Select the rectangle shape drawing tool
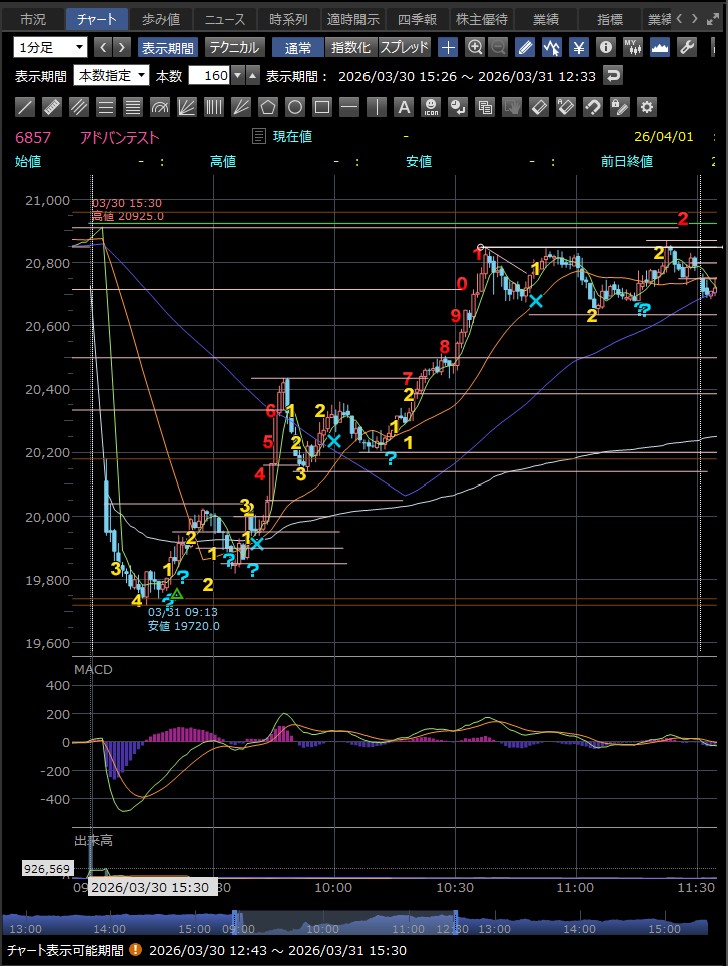Viewport: 728px width, 966px height. (321, 107)
